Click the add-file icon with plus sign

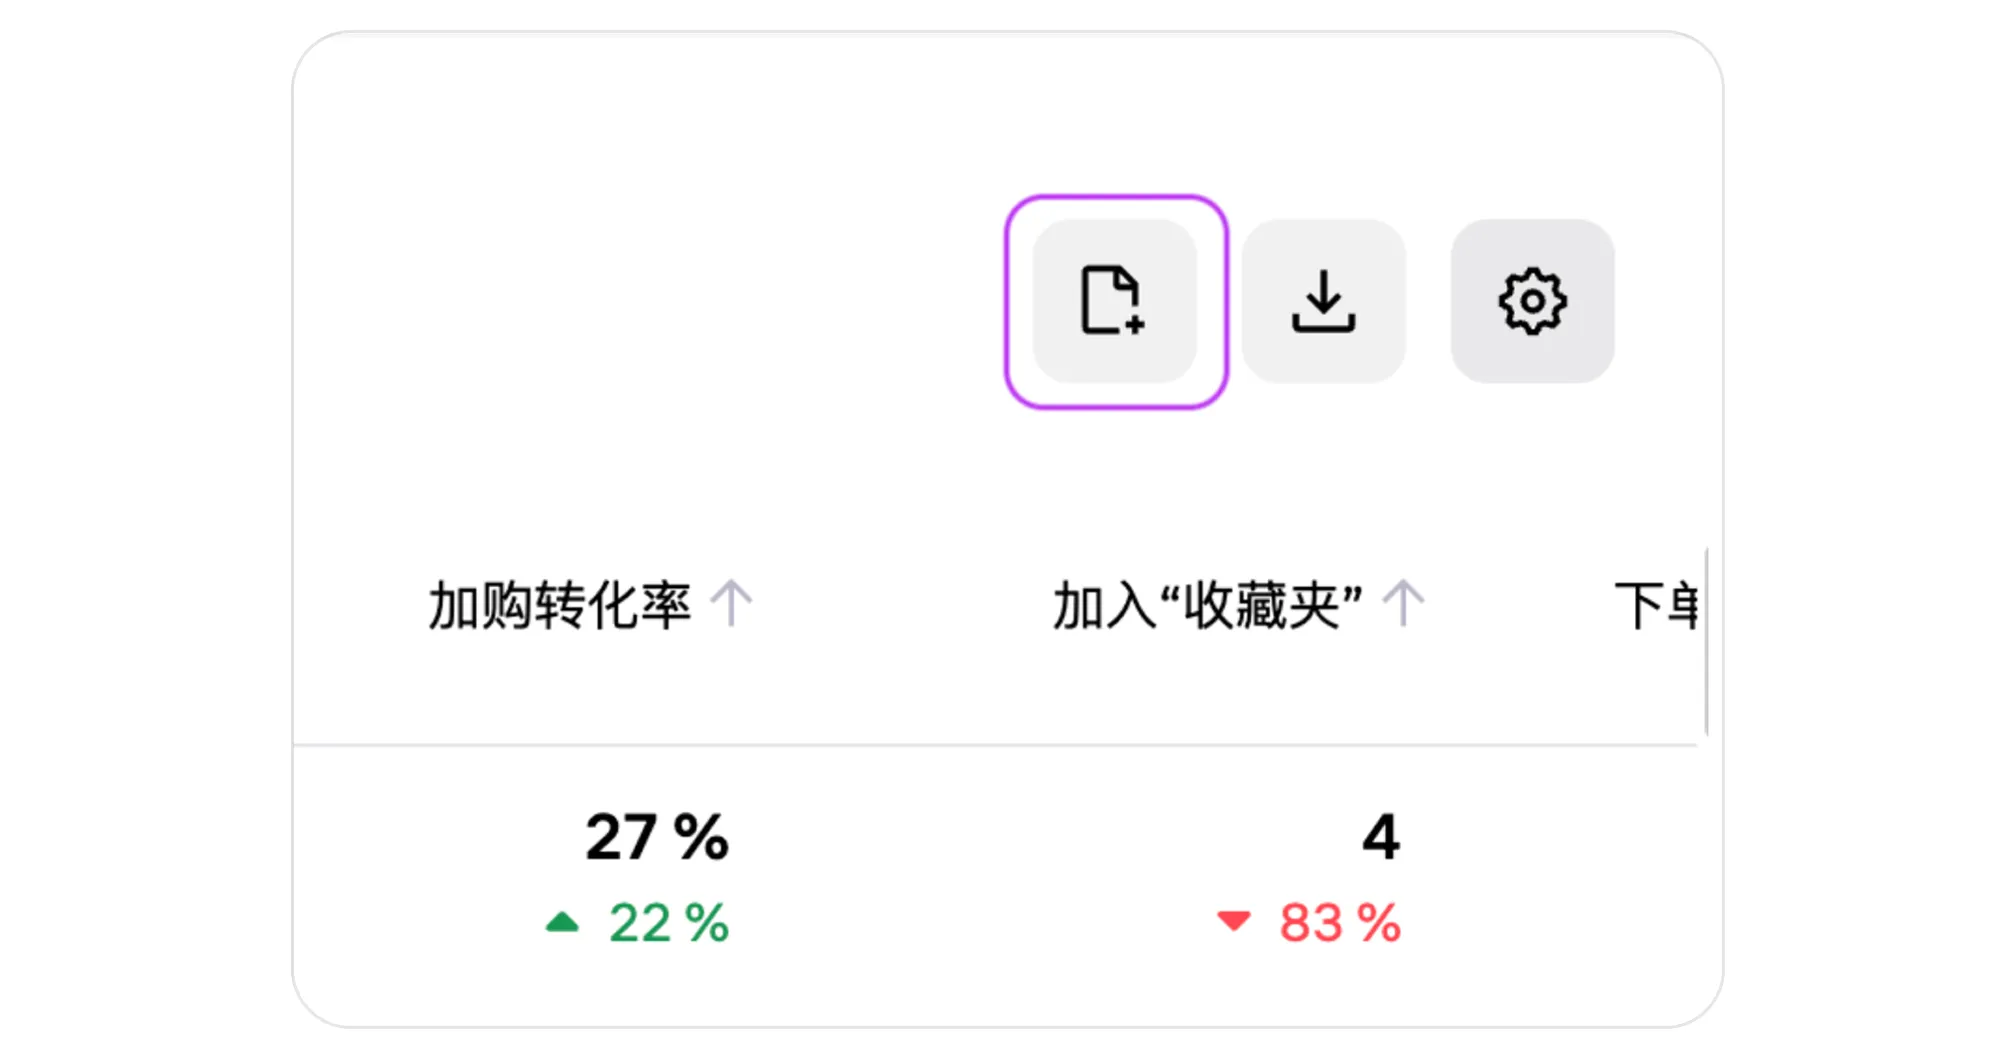[1113, 300]
